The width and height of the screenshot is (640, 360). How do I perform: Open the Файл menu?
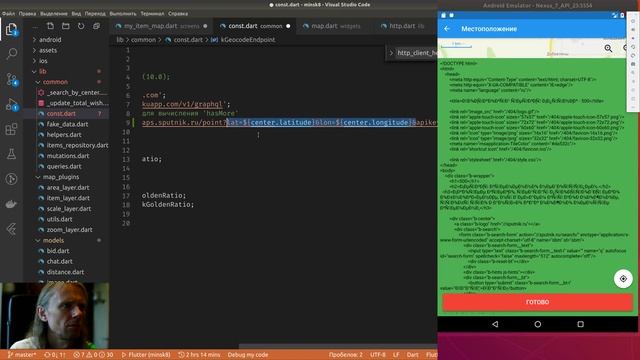8,13
